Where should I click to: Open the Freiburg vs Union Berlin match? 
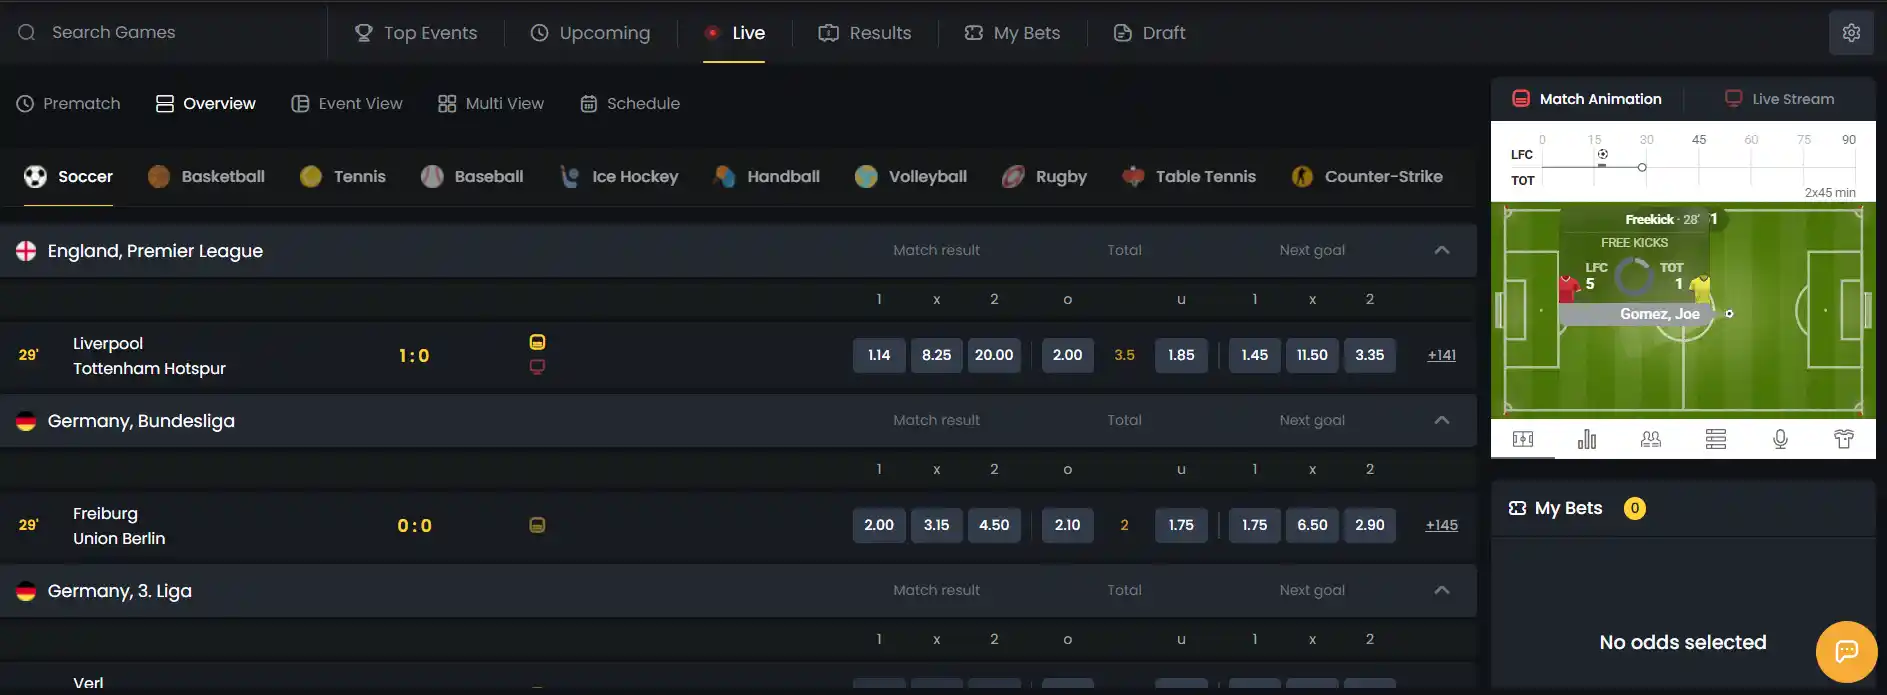click(119, 526)
